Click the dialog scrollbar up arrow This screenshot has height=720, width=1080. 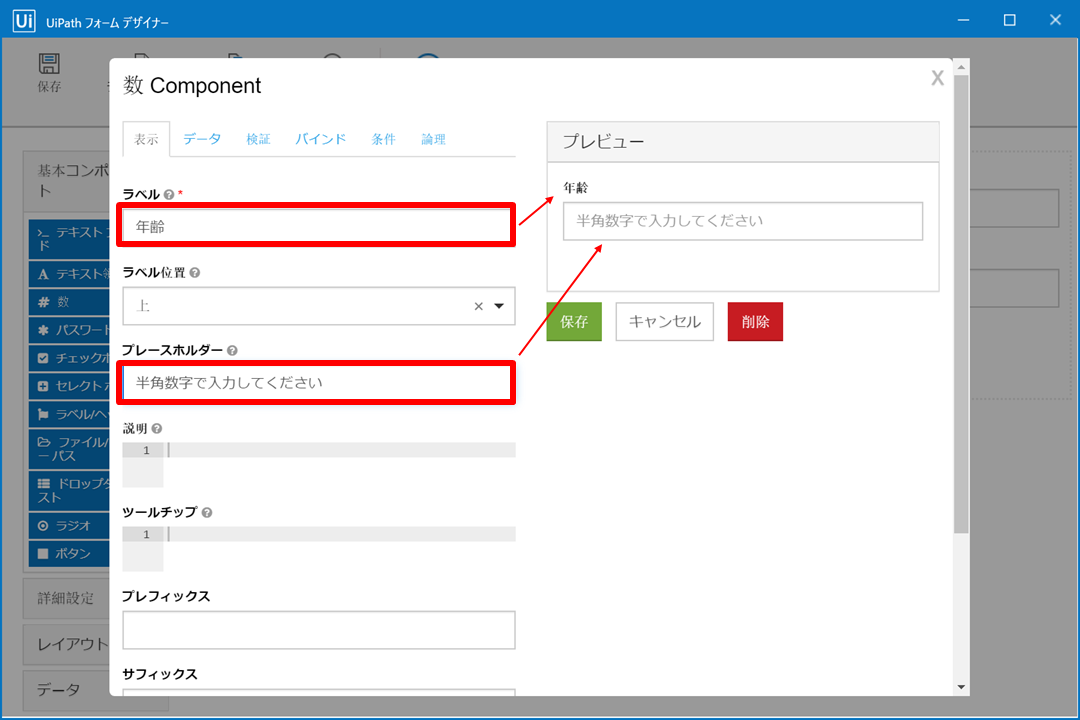click(962, 68)
